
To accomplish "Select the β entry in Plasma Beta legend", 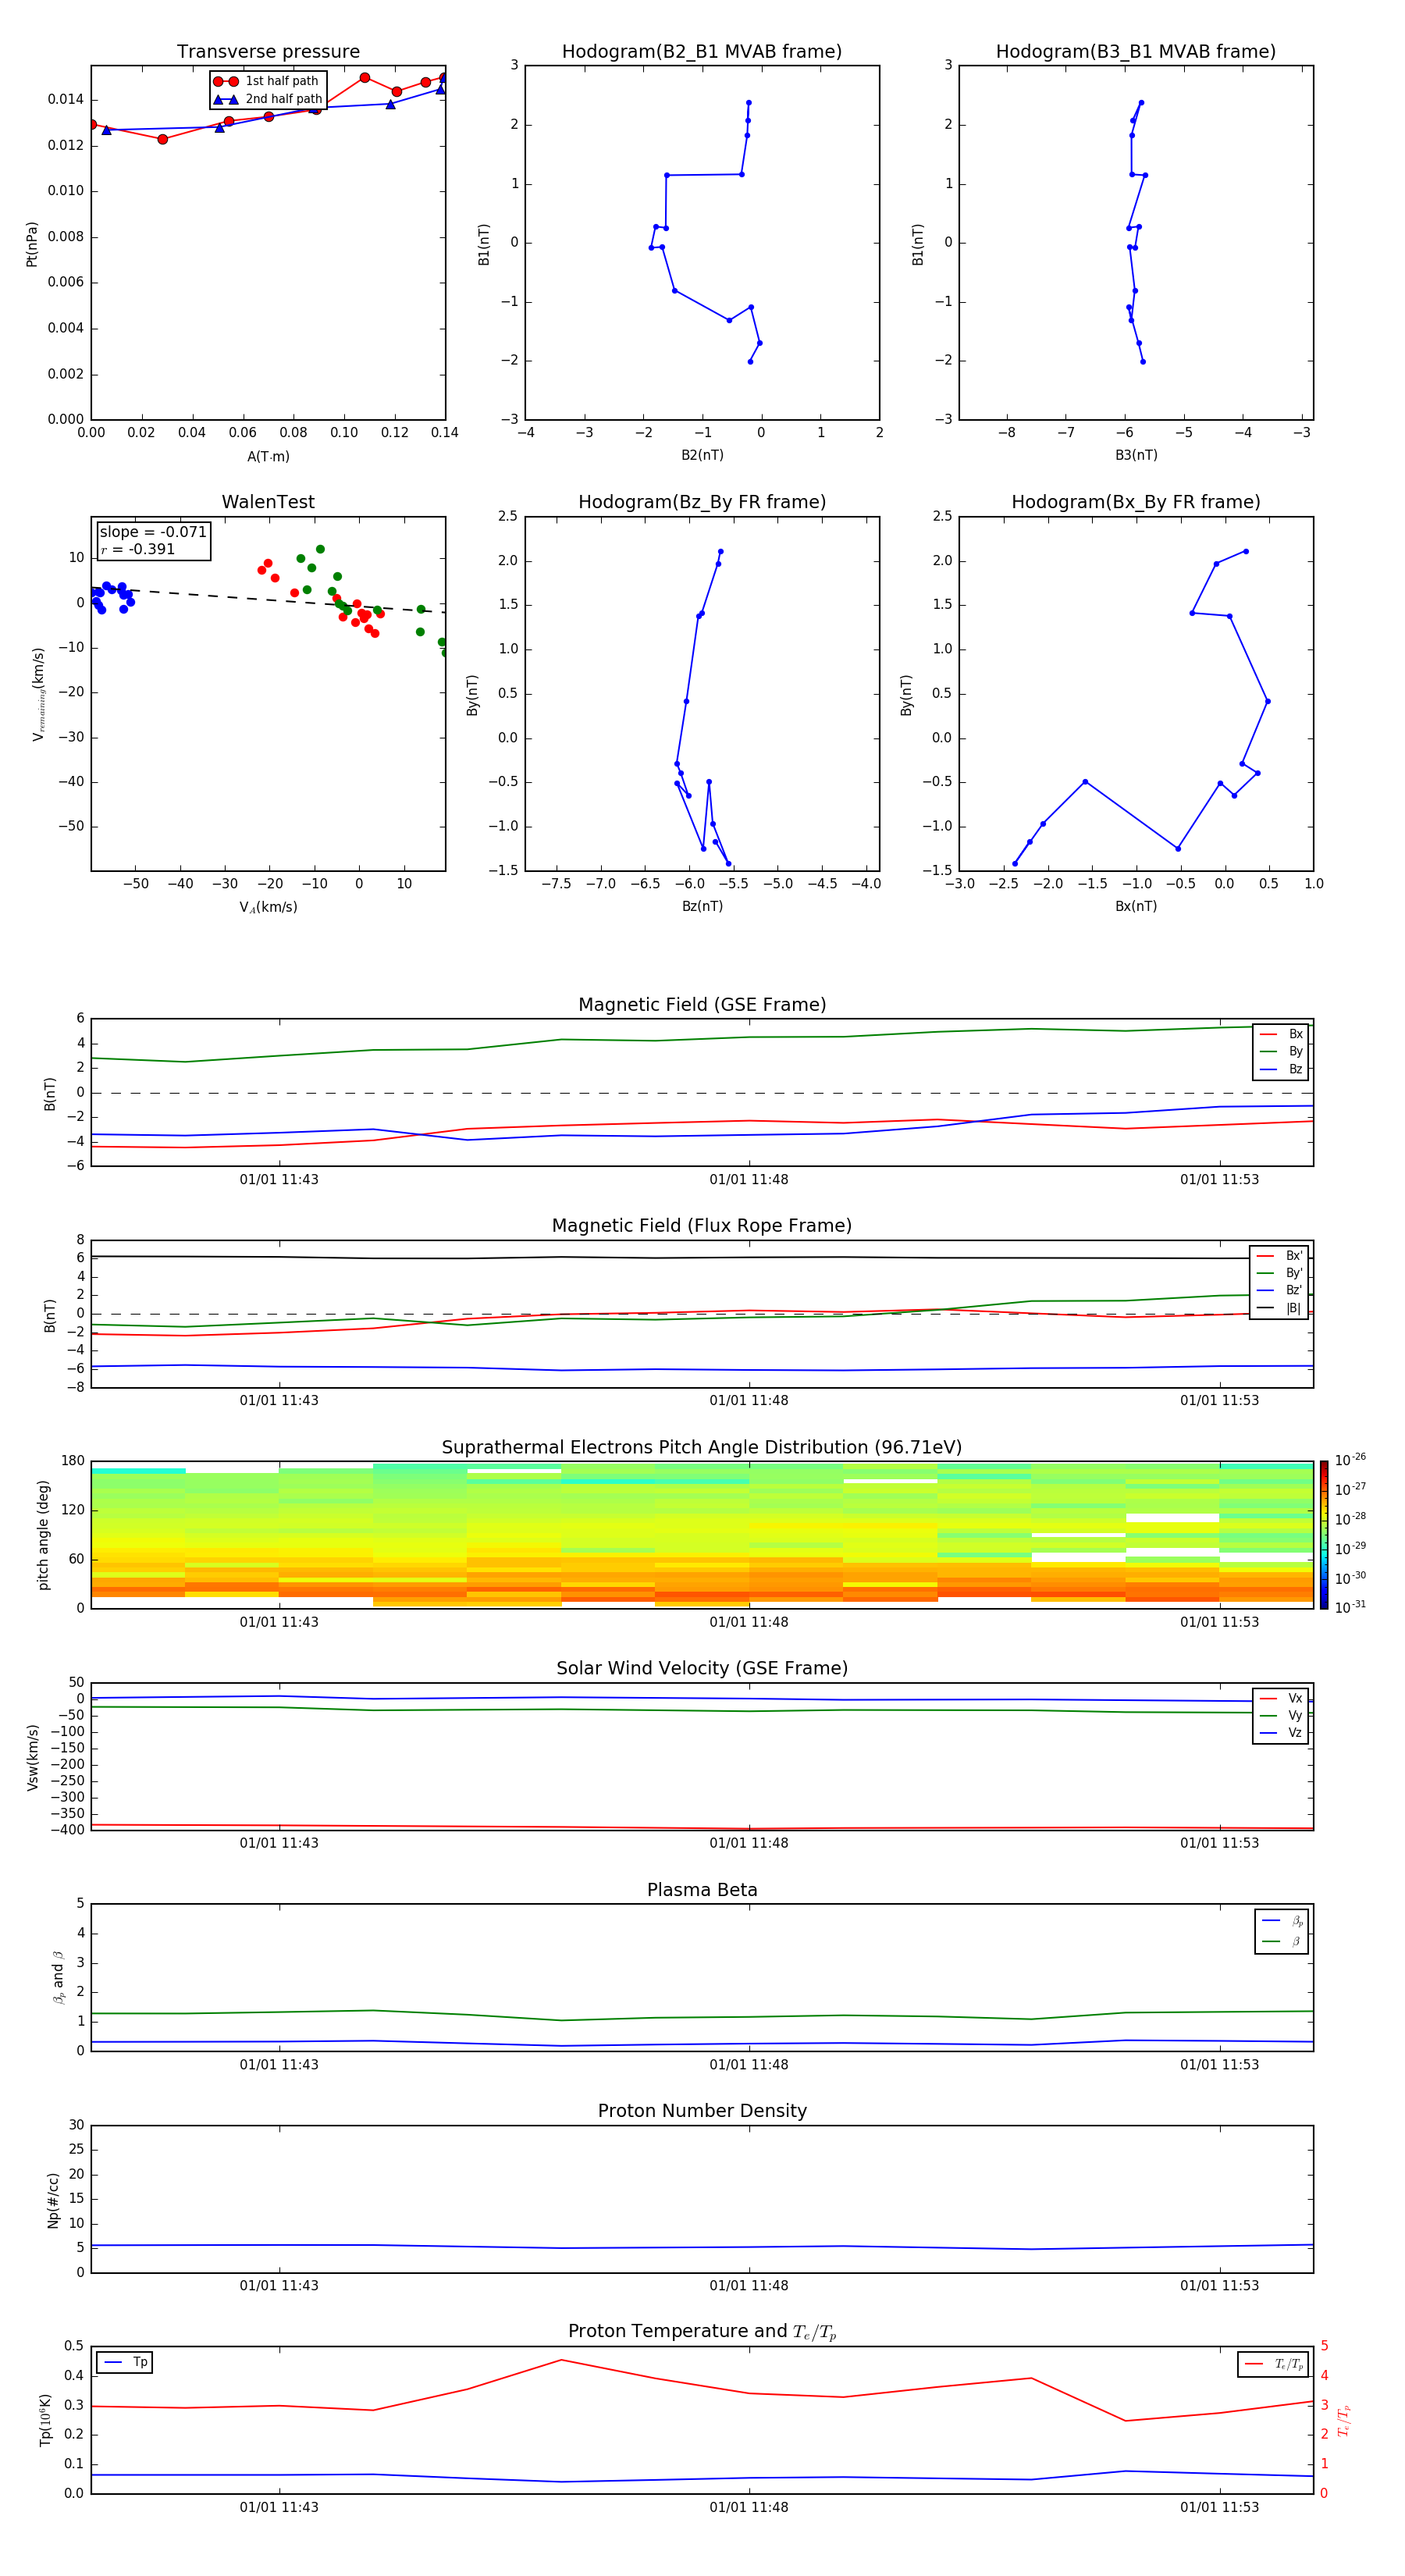I will tap(1282, 1941).
